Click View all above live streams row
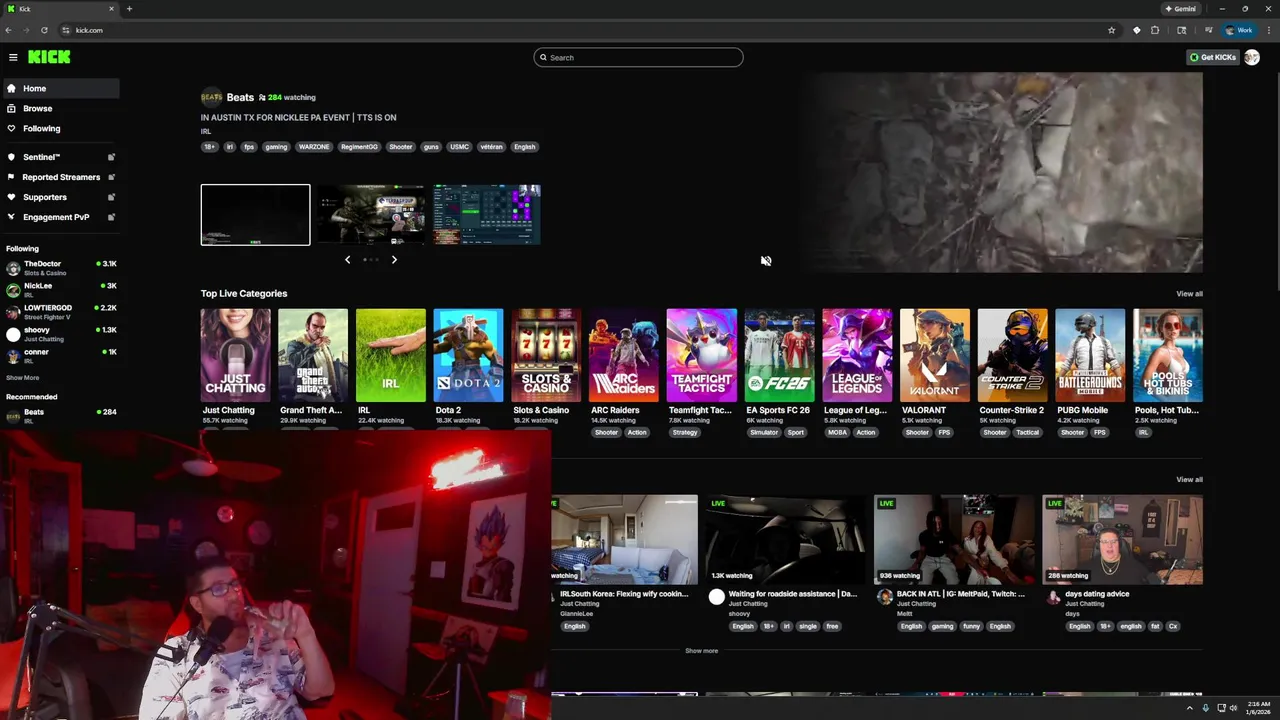The width and height of the screenshot is (1280, 720). tap(1189, 480)
